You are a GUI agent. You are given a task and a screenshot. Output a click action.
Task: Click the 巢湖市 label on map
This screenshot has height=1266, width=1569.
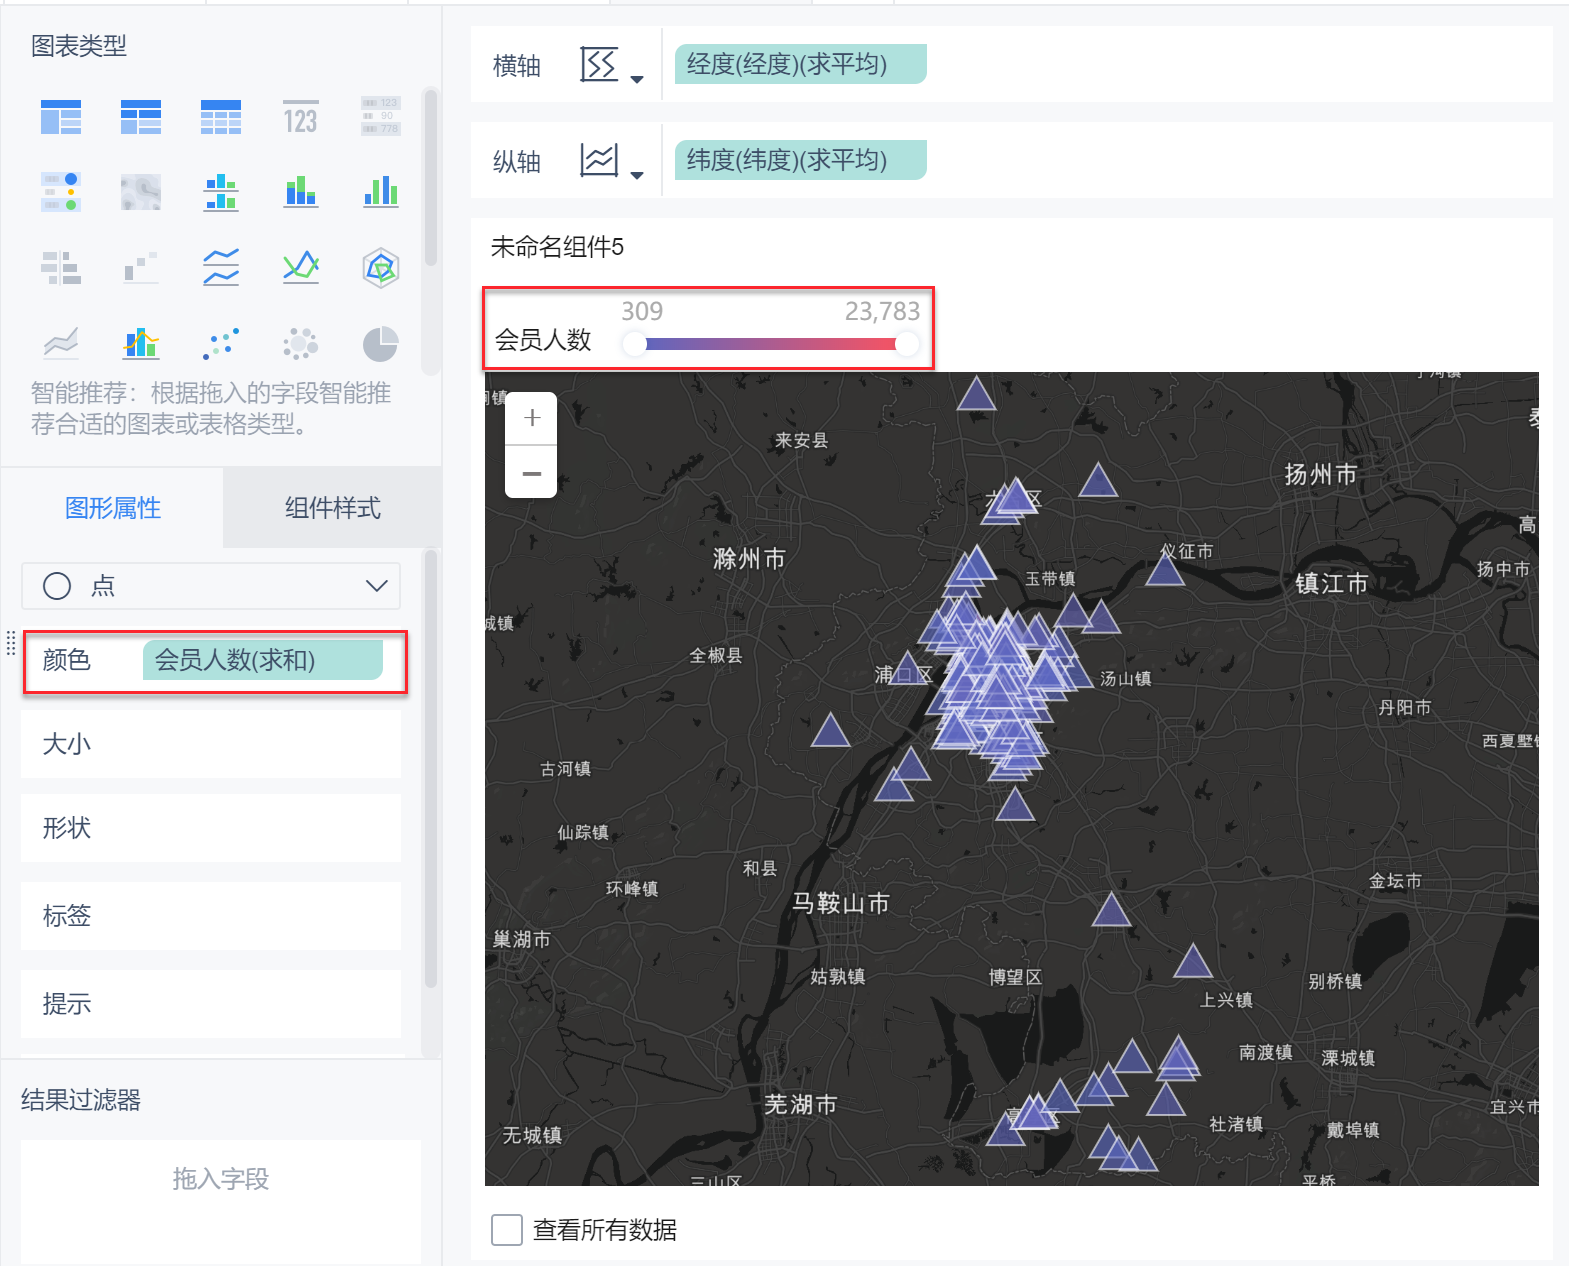tap(522, 939)
